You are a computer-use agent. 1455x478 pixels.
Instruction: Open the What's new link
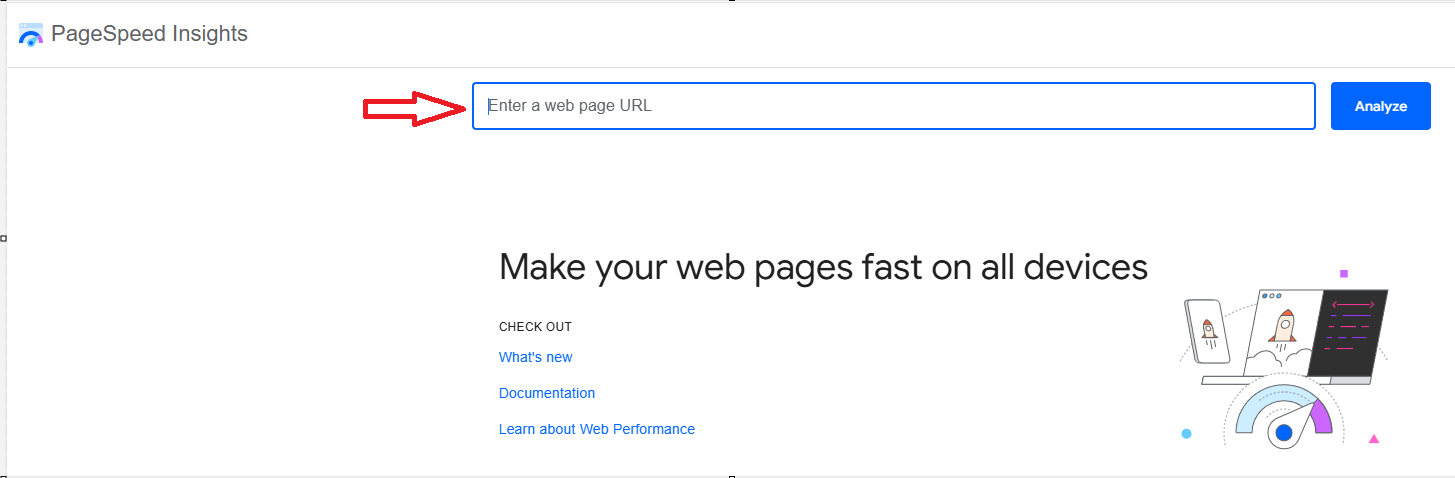click(x=535, y=357)
